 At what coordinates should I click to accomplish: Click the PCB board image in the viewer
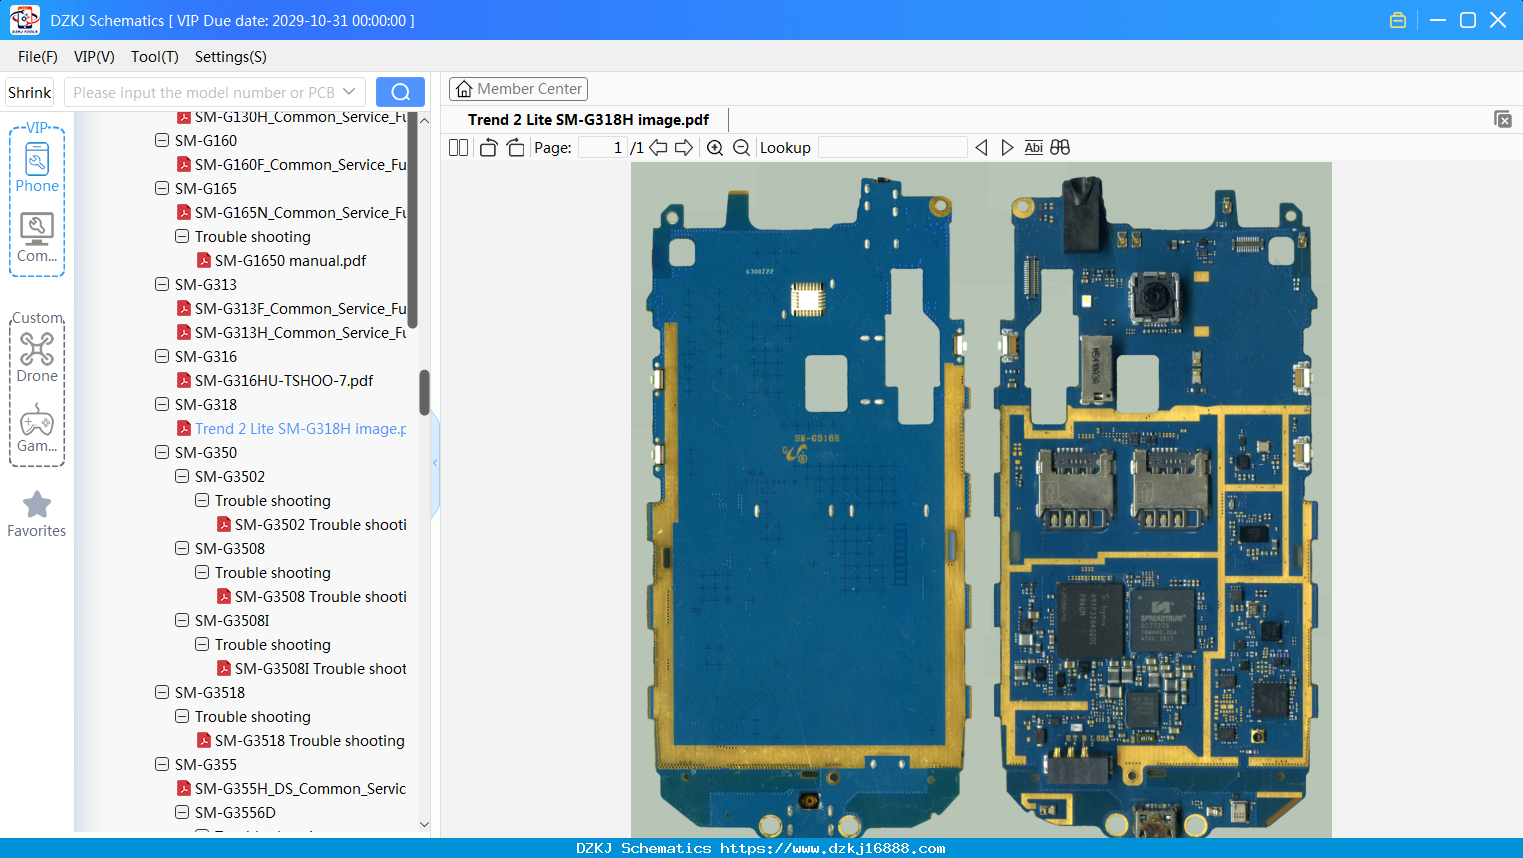(981, 500)
